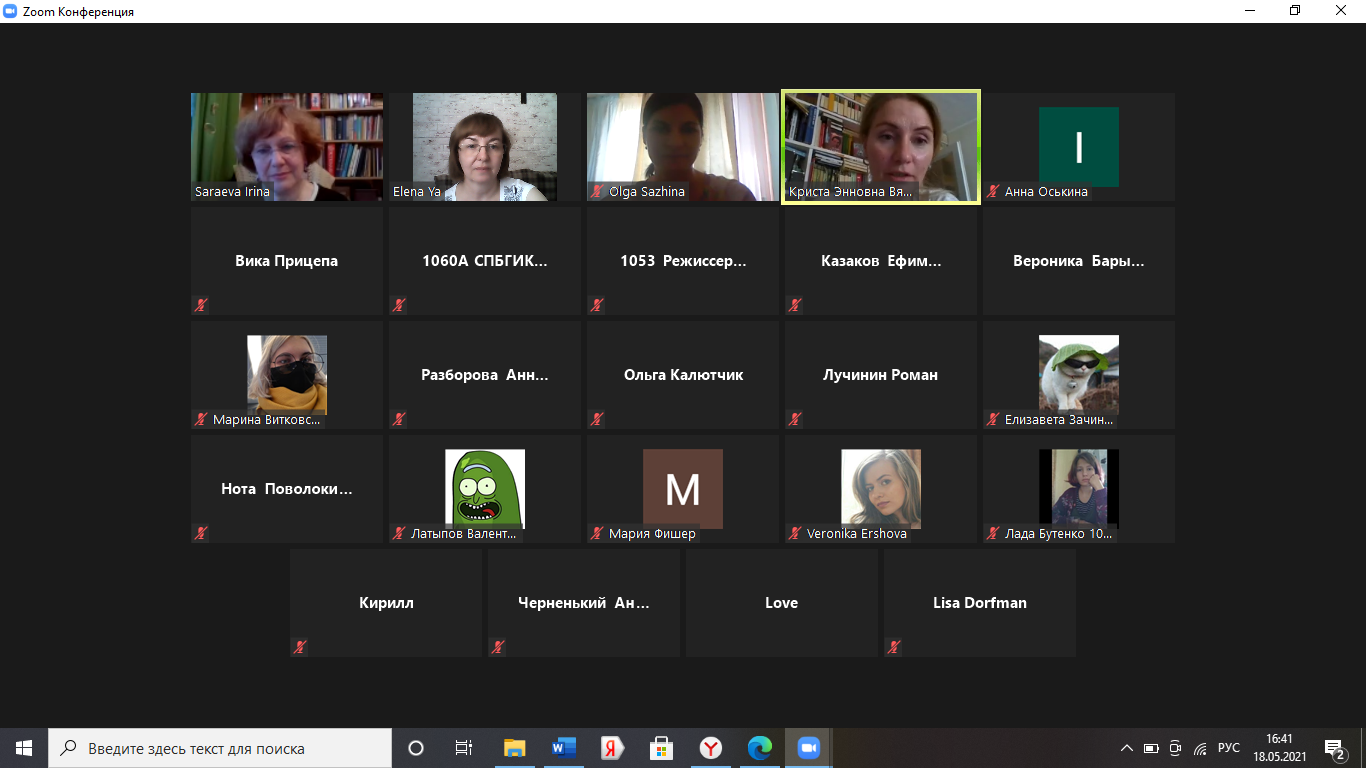This screenshot has height=768, width=1366.
Task: Click muted mic icon in Казаков Ефим tile
Action: pyautogui.click(x=795, y=306)
